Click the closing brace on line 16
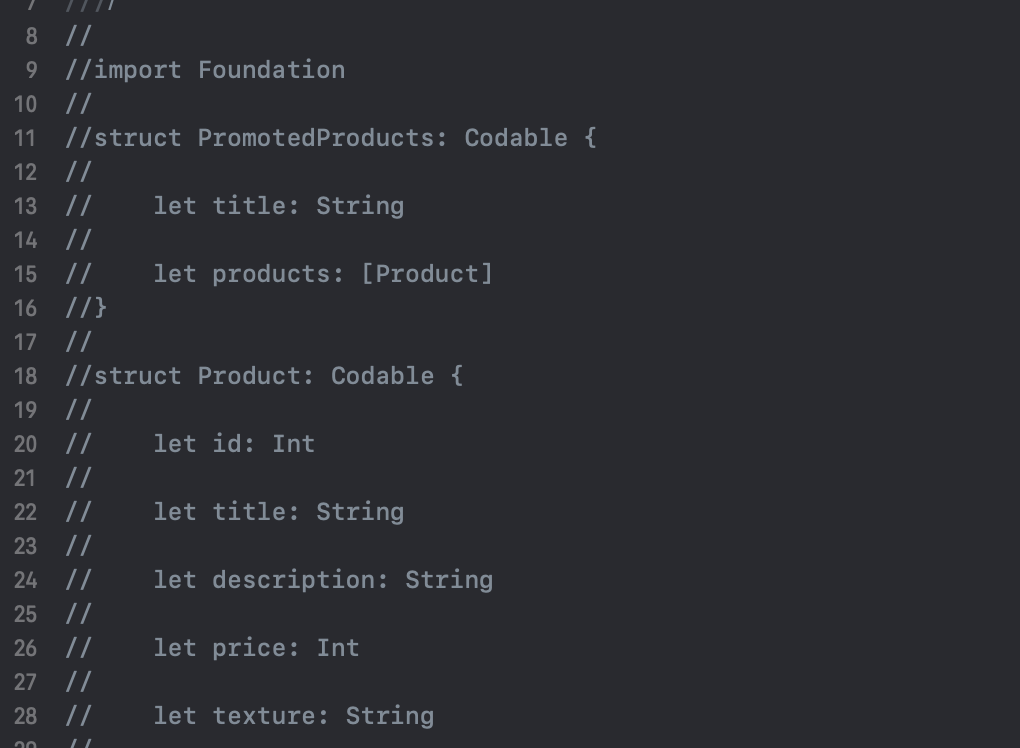The image size is (1020, 748). pyautogui.click(x=101, y=308)
